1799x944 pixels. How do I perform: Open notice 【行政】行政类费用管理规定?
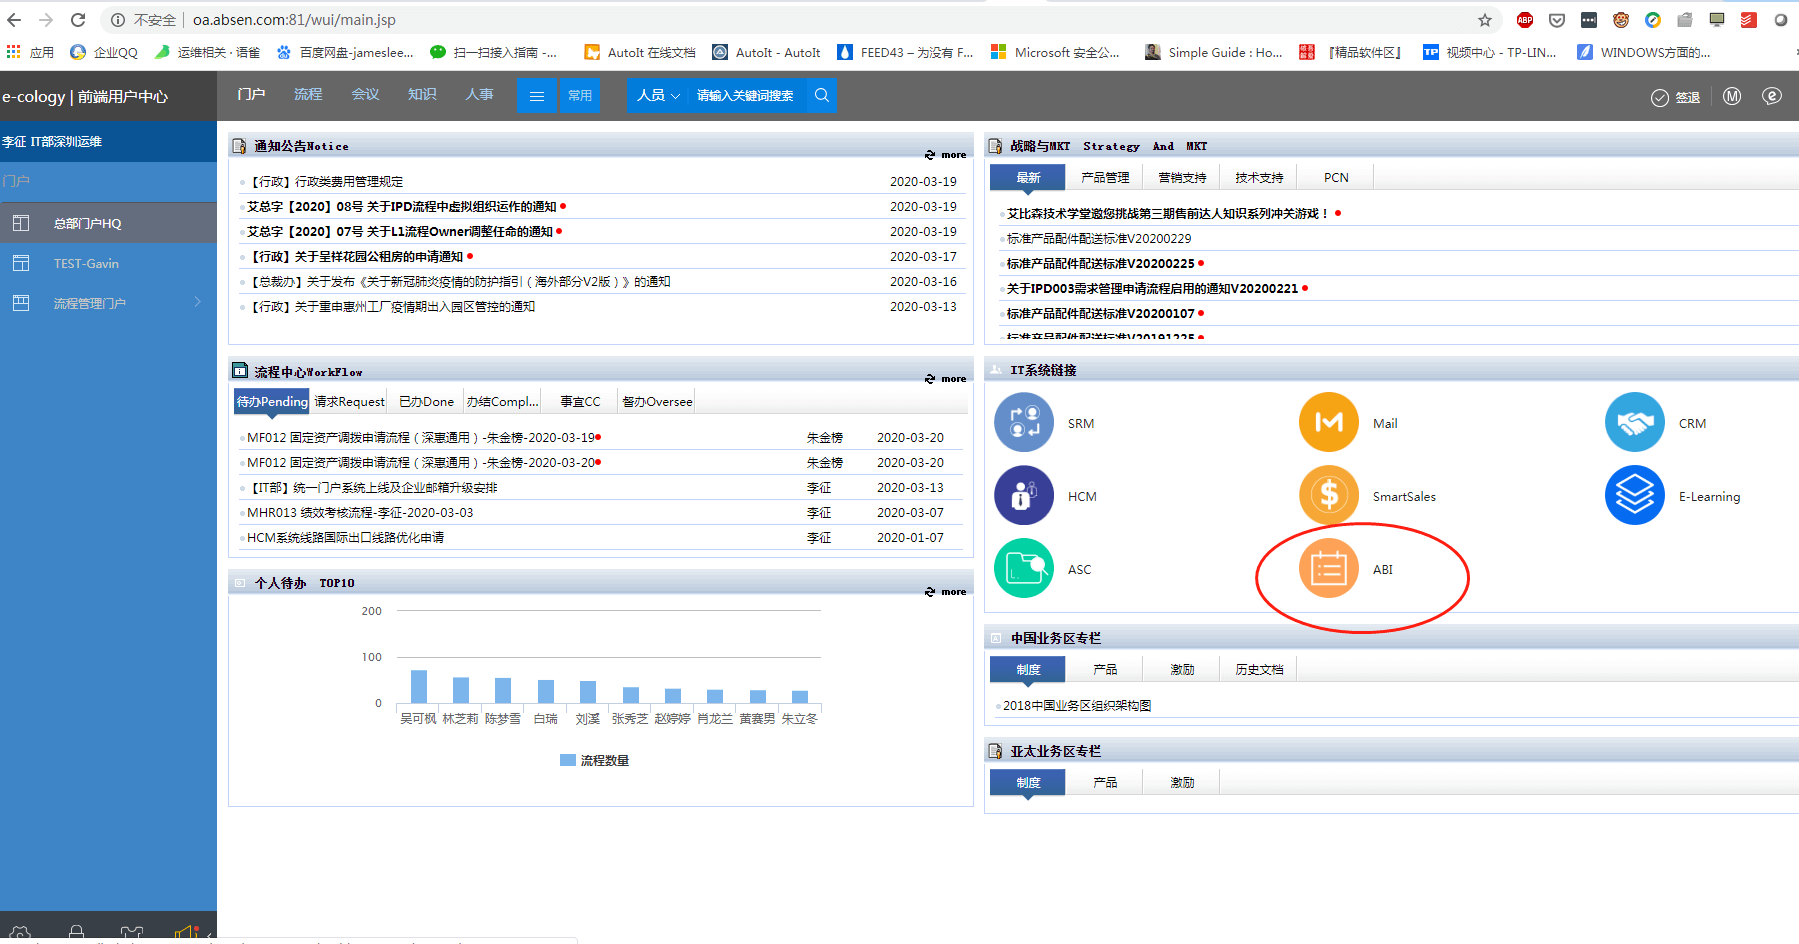(326, 182)
